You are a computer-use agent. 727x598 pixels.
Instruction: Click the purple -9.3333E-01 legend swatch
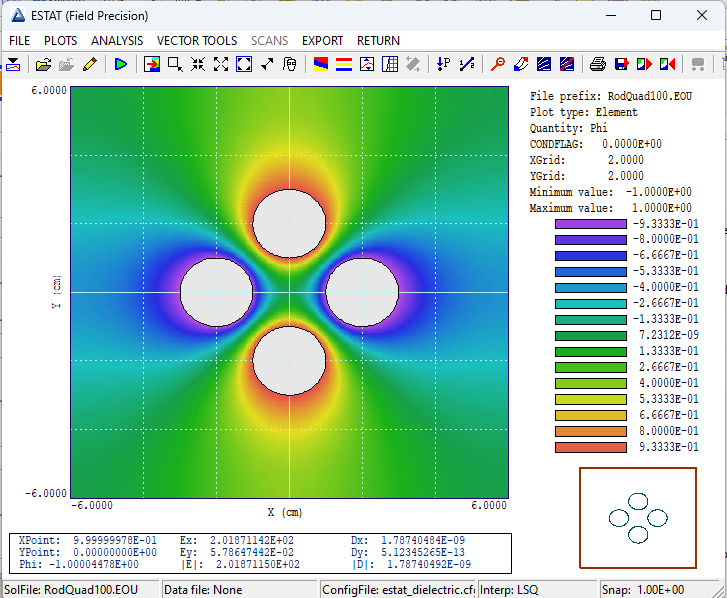[x=590, y=224]
